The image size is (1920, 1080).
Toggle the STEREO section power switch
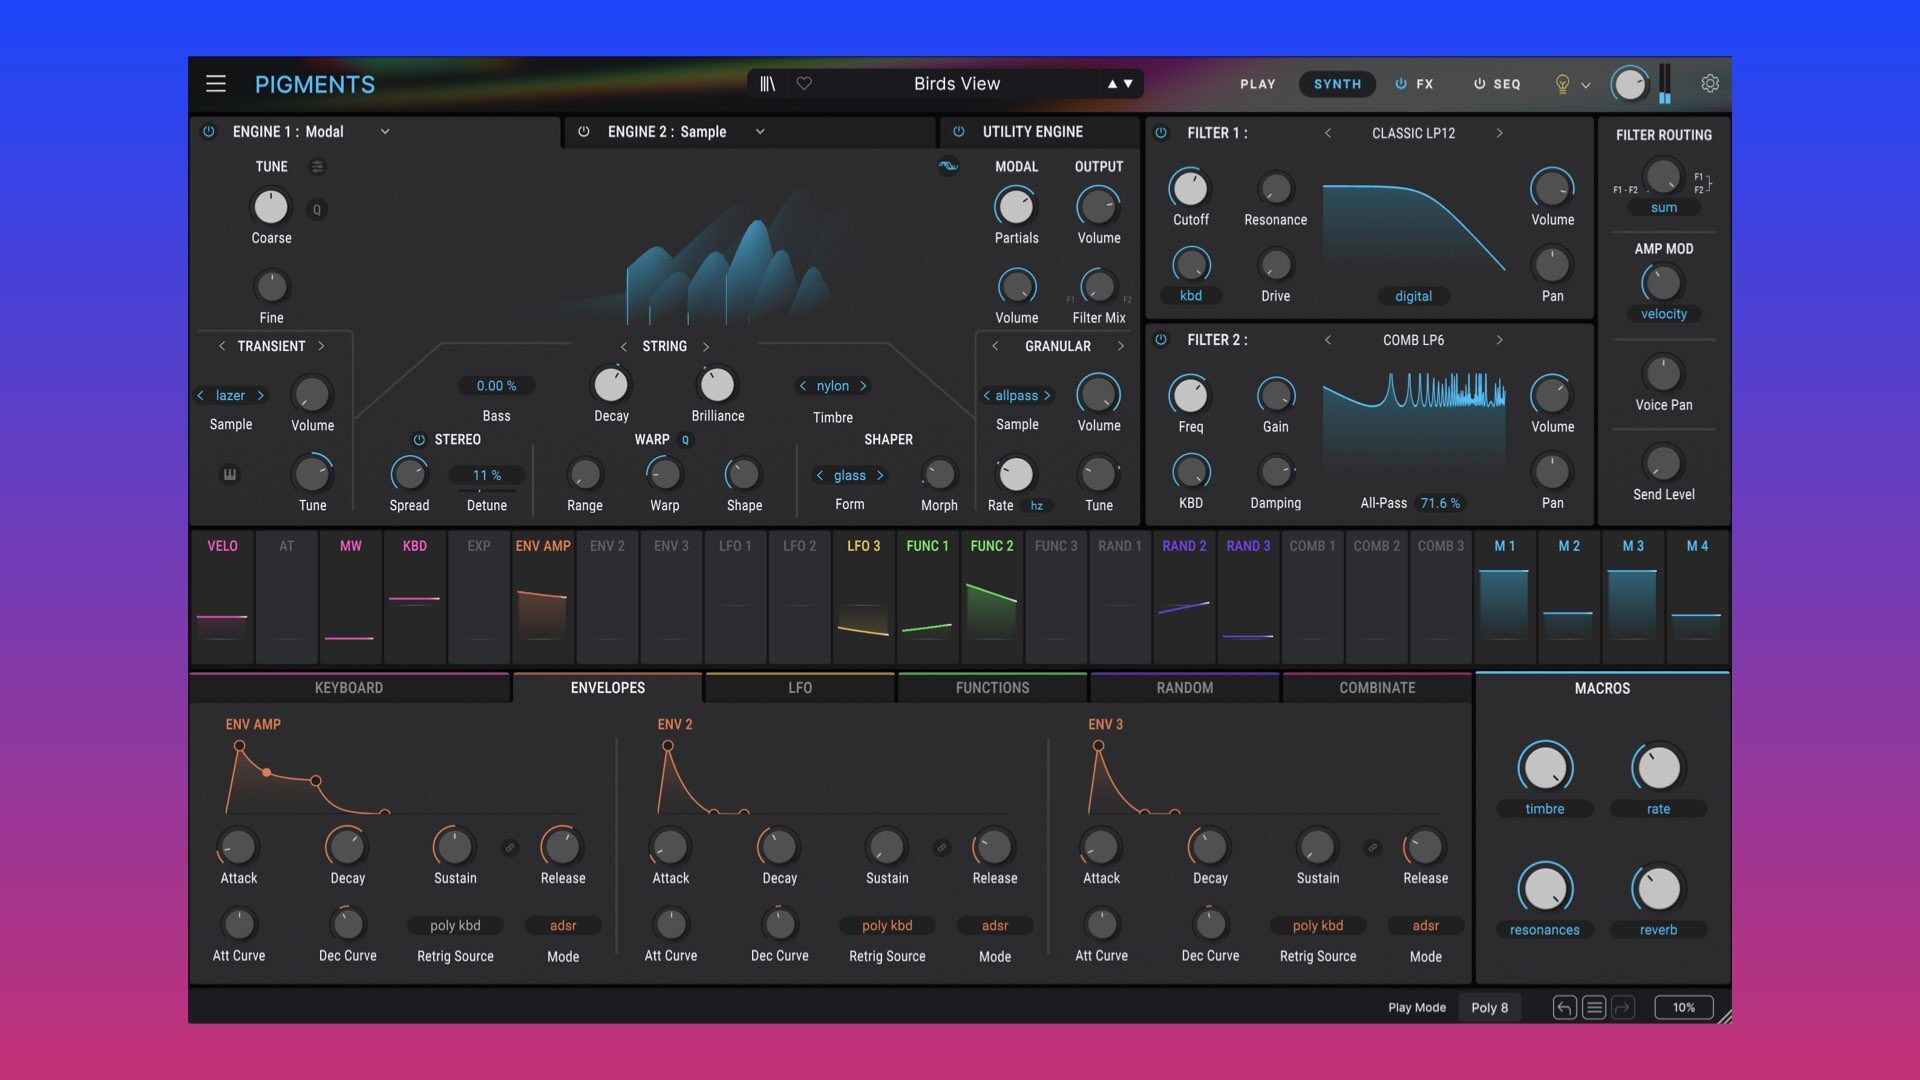(417, 439)
